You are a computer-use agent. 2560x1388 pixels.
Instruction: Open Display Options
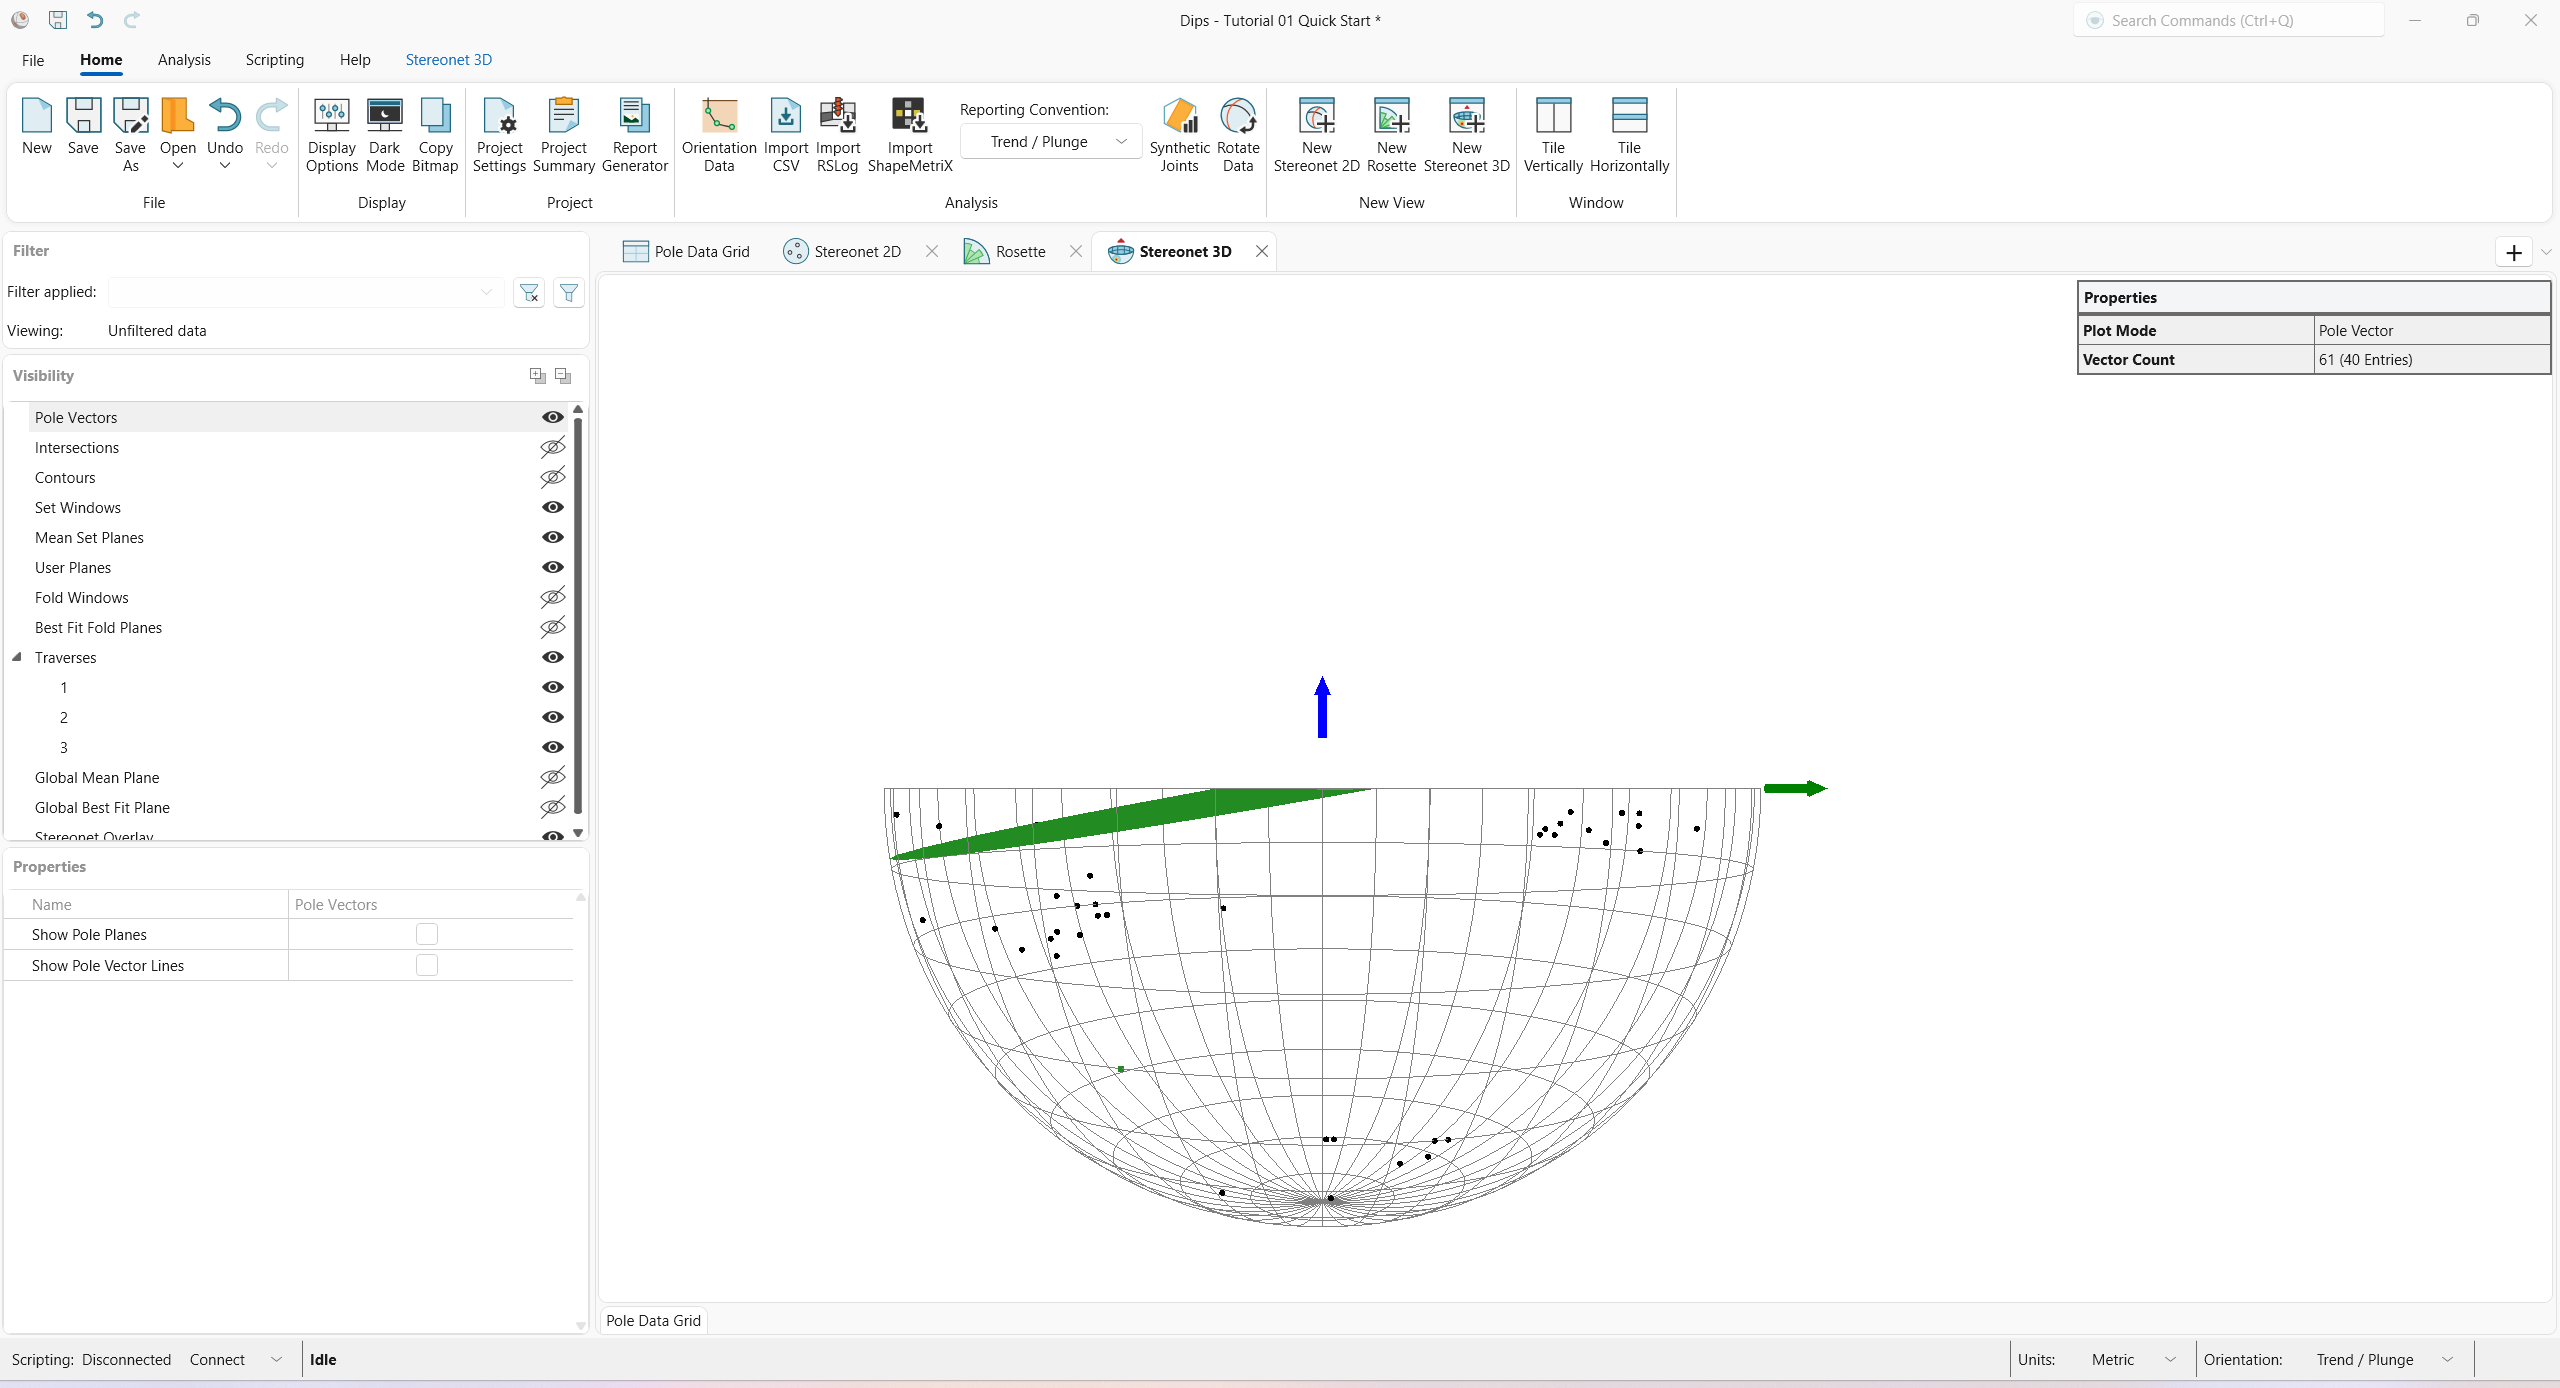[332, 135]
